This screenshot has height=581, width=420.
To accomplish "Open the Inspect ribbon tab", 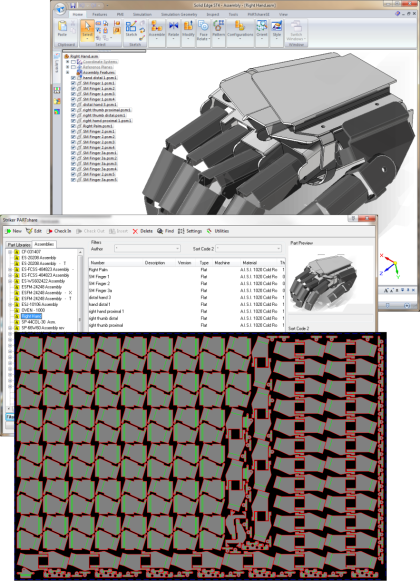I will (x=213, y=14).
